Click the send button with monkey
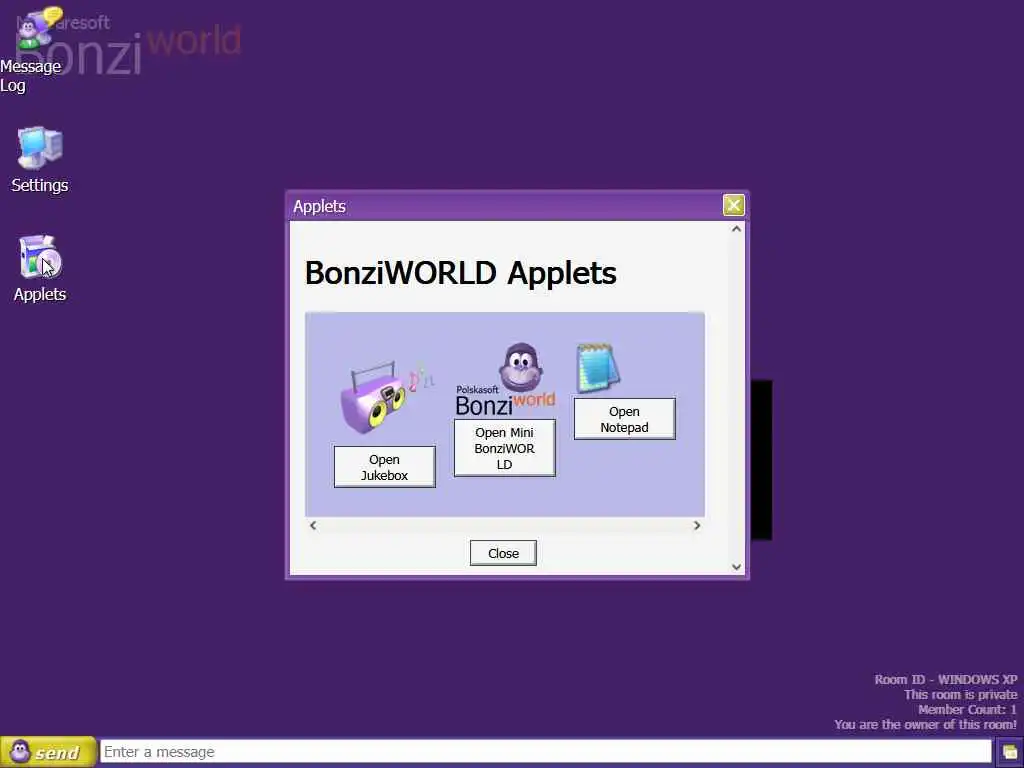Image resolution: width=1024 pixels, height=768 pixels. (48, 752)
